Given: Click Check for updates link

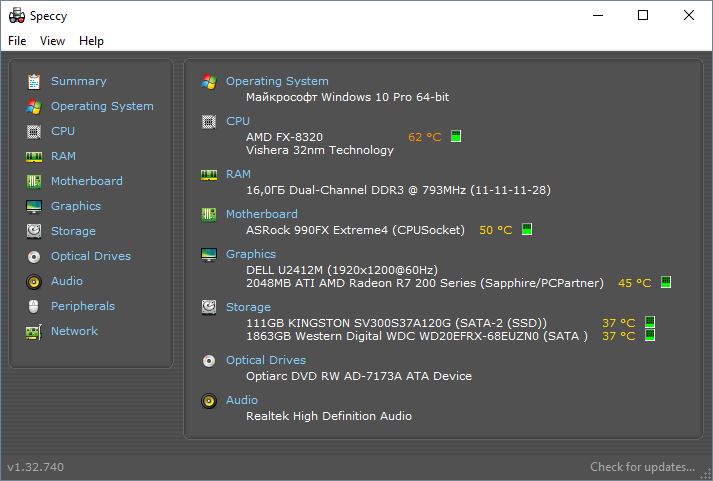Looking at the screenshot, I should (x=642, y=467).
